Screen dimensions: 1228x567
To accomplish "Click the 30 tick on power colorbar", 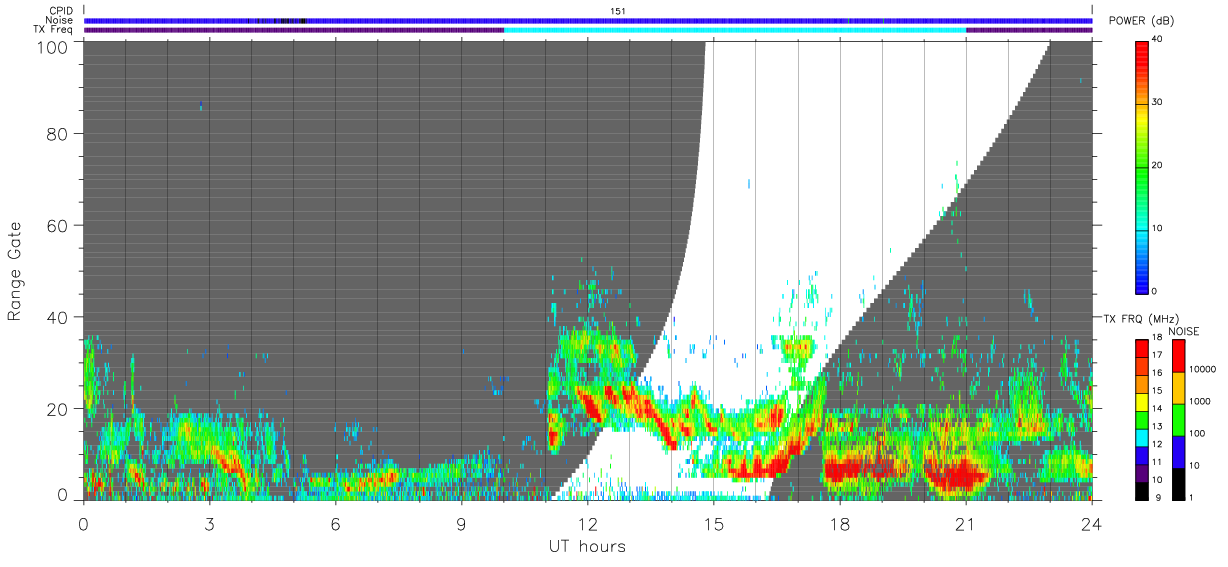I will (x=1159, y=103).
